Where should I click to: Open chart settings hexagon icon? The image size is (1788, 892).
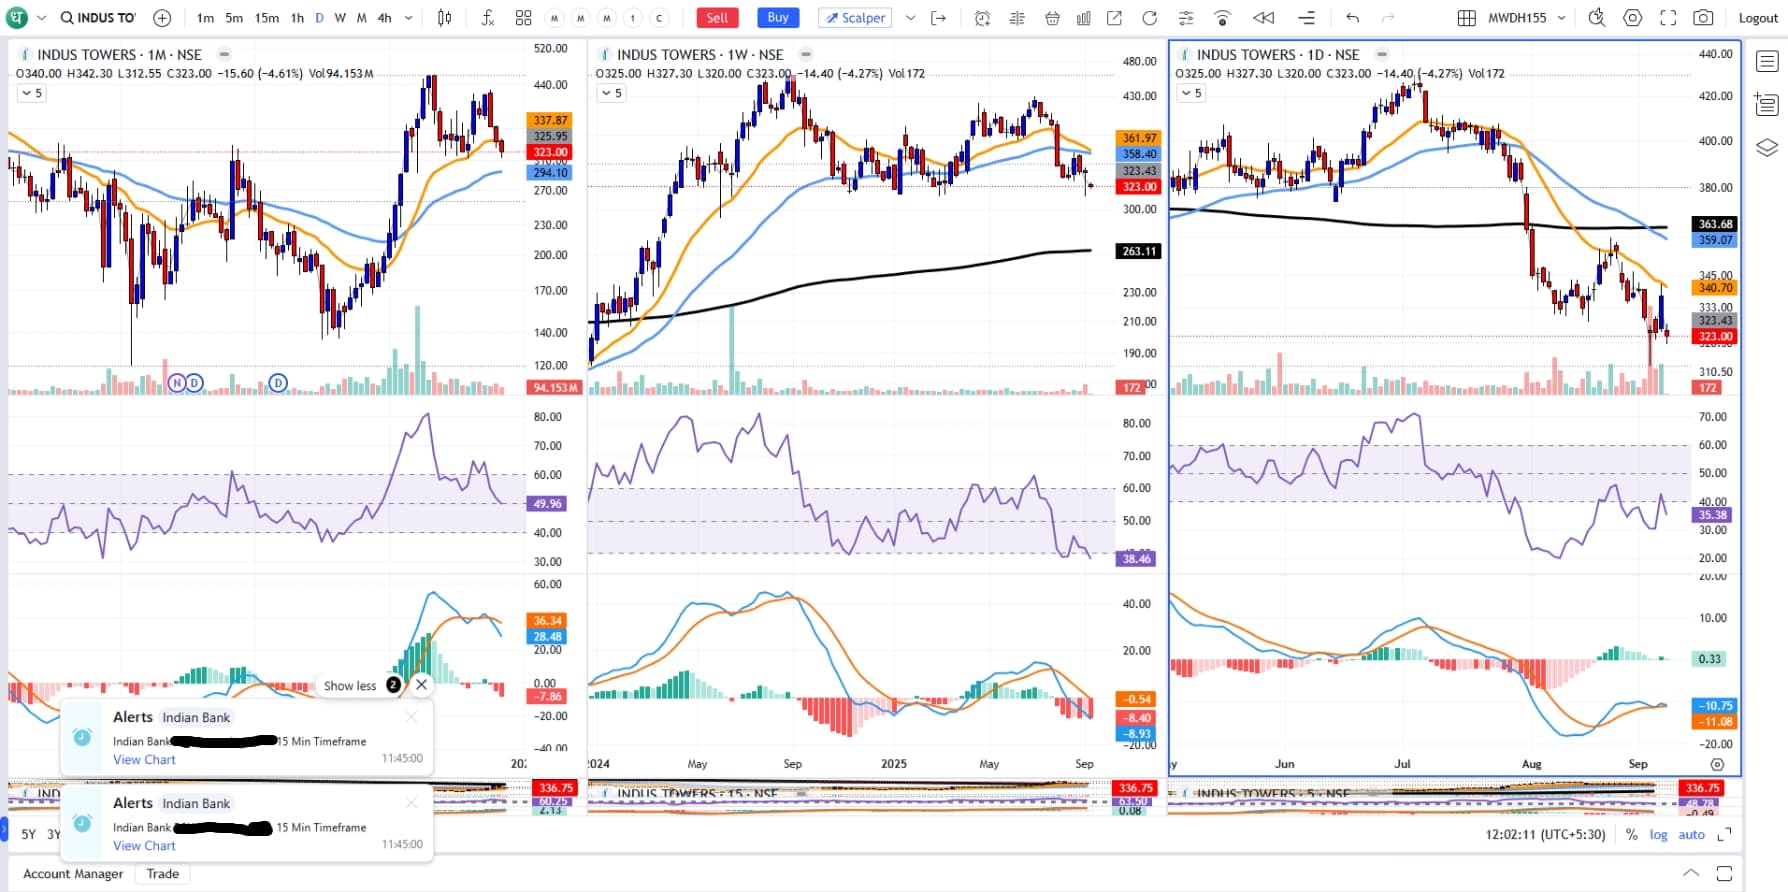click(x=1633, y=18)
